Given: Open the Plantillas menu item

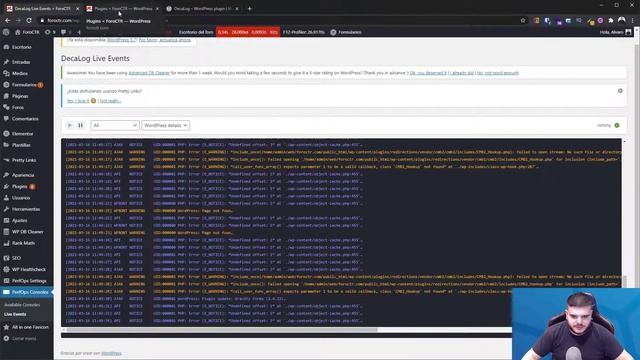Looking at the screenshot, I should click(21, 145).
